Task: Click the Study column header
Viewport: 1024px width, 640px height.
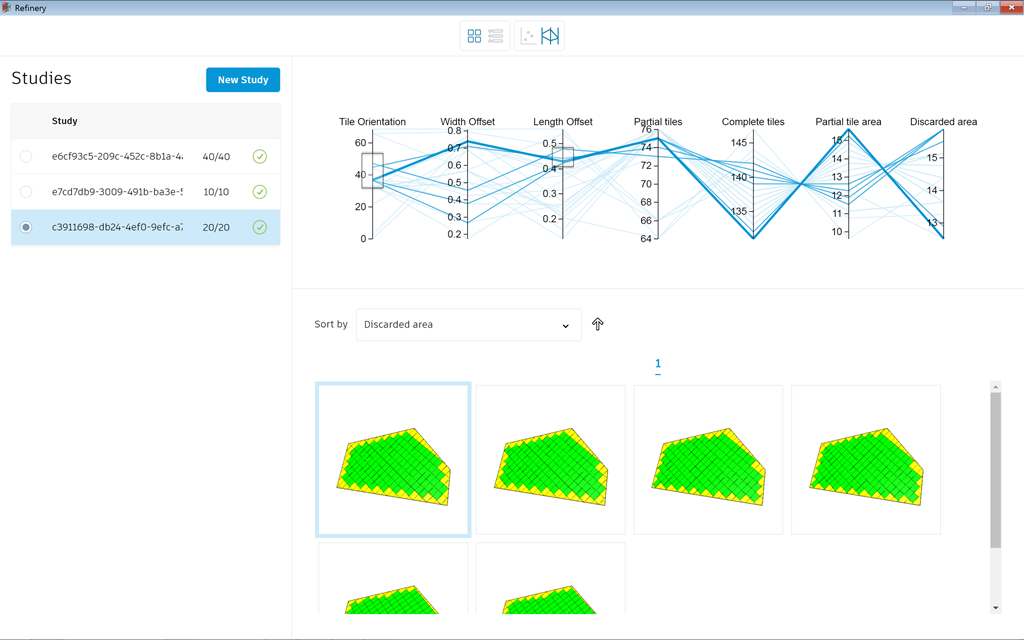Action: pos(65,121)
